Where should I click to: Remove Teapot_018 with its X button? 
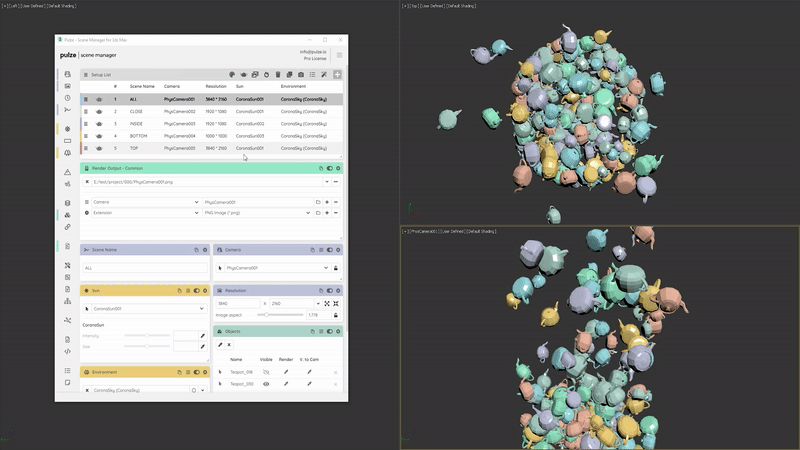click(335, 372)
